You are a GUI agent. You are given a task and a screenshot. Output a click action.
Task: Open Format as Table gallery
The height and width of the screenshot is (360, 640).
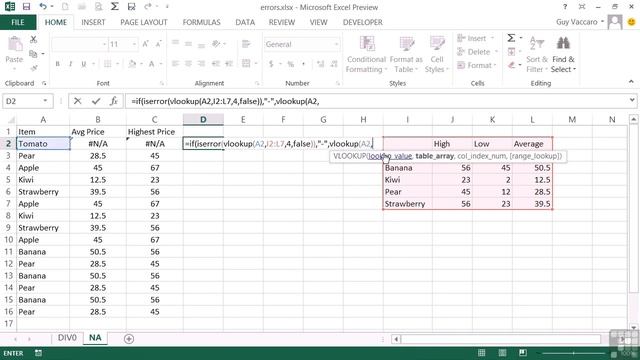tap(406, 54)
